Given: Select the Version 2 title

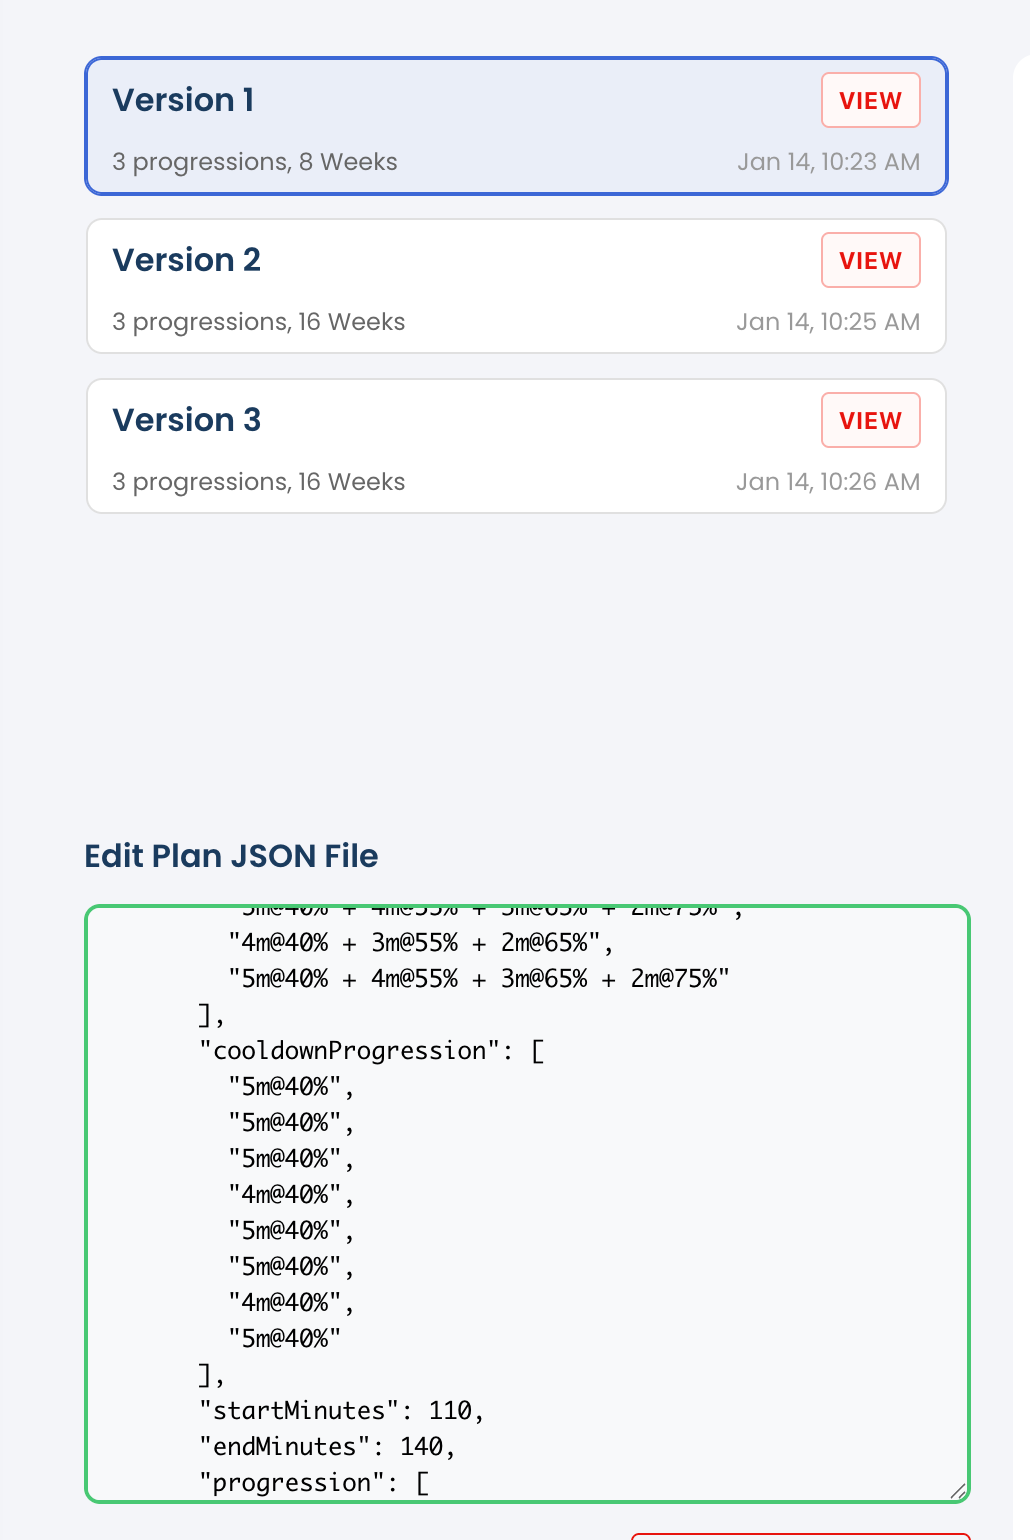Looking at the screenshot, I should click(x=186, y=260).
